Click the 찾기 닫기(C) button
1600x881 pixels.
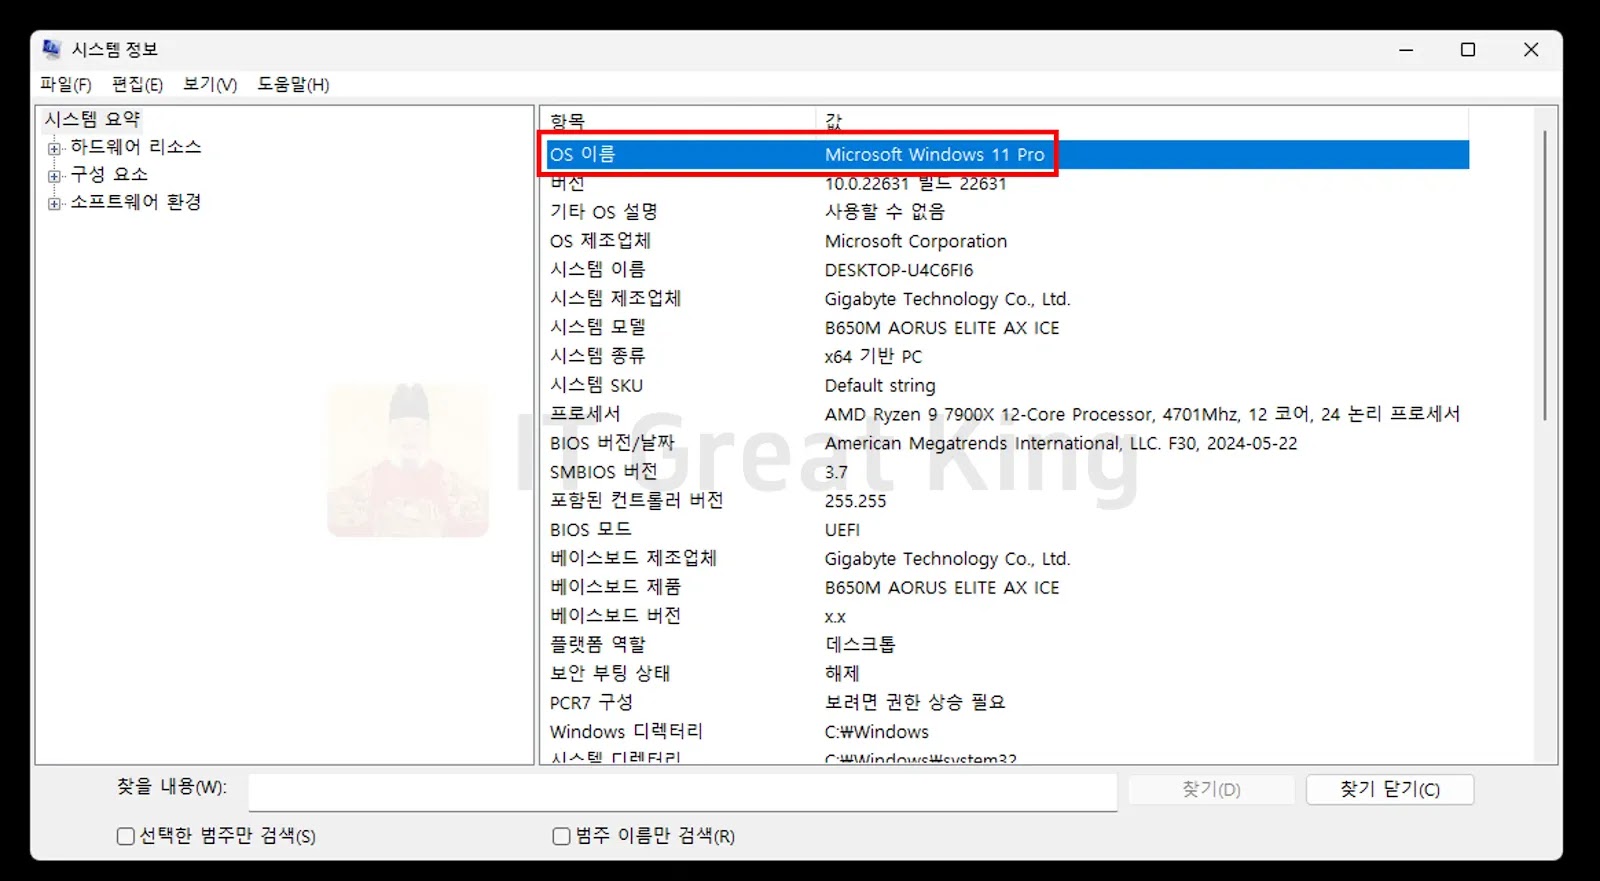(1390, 790)
